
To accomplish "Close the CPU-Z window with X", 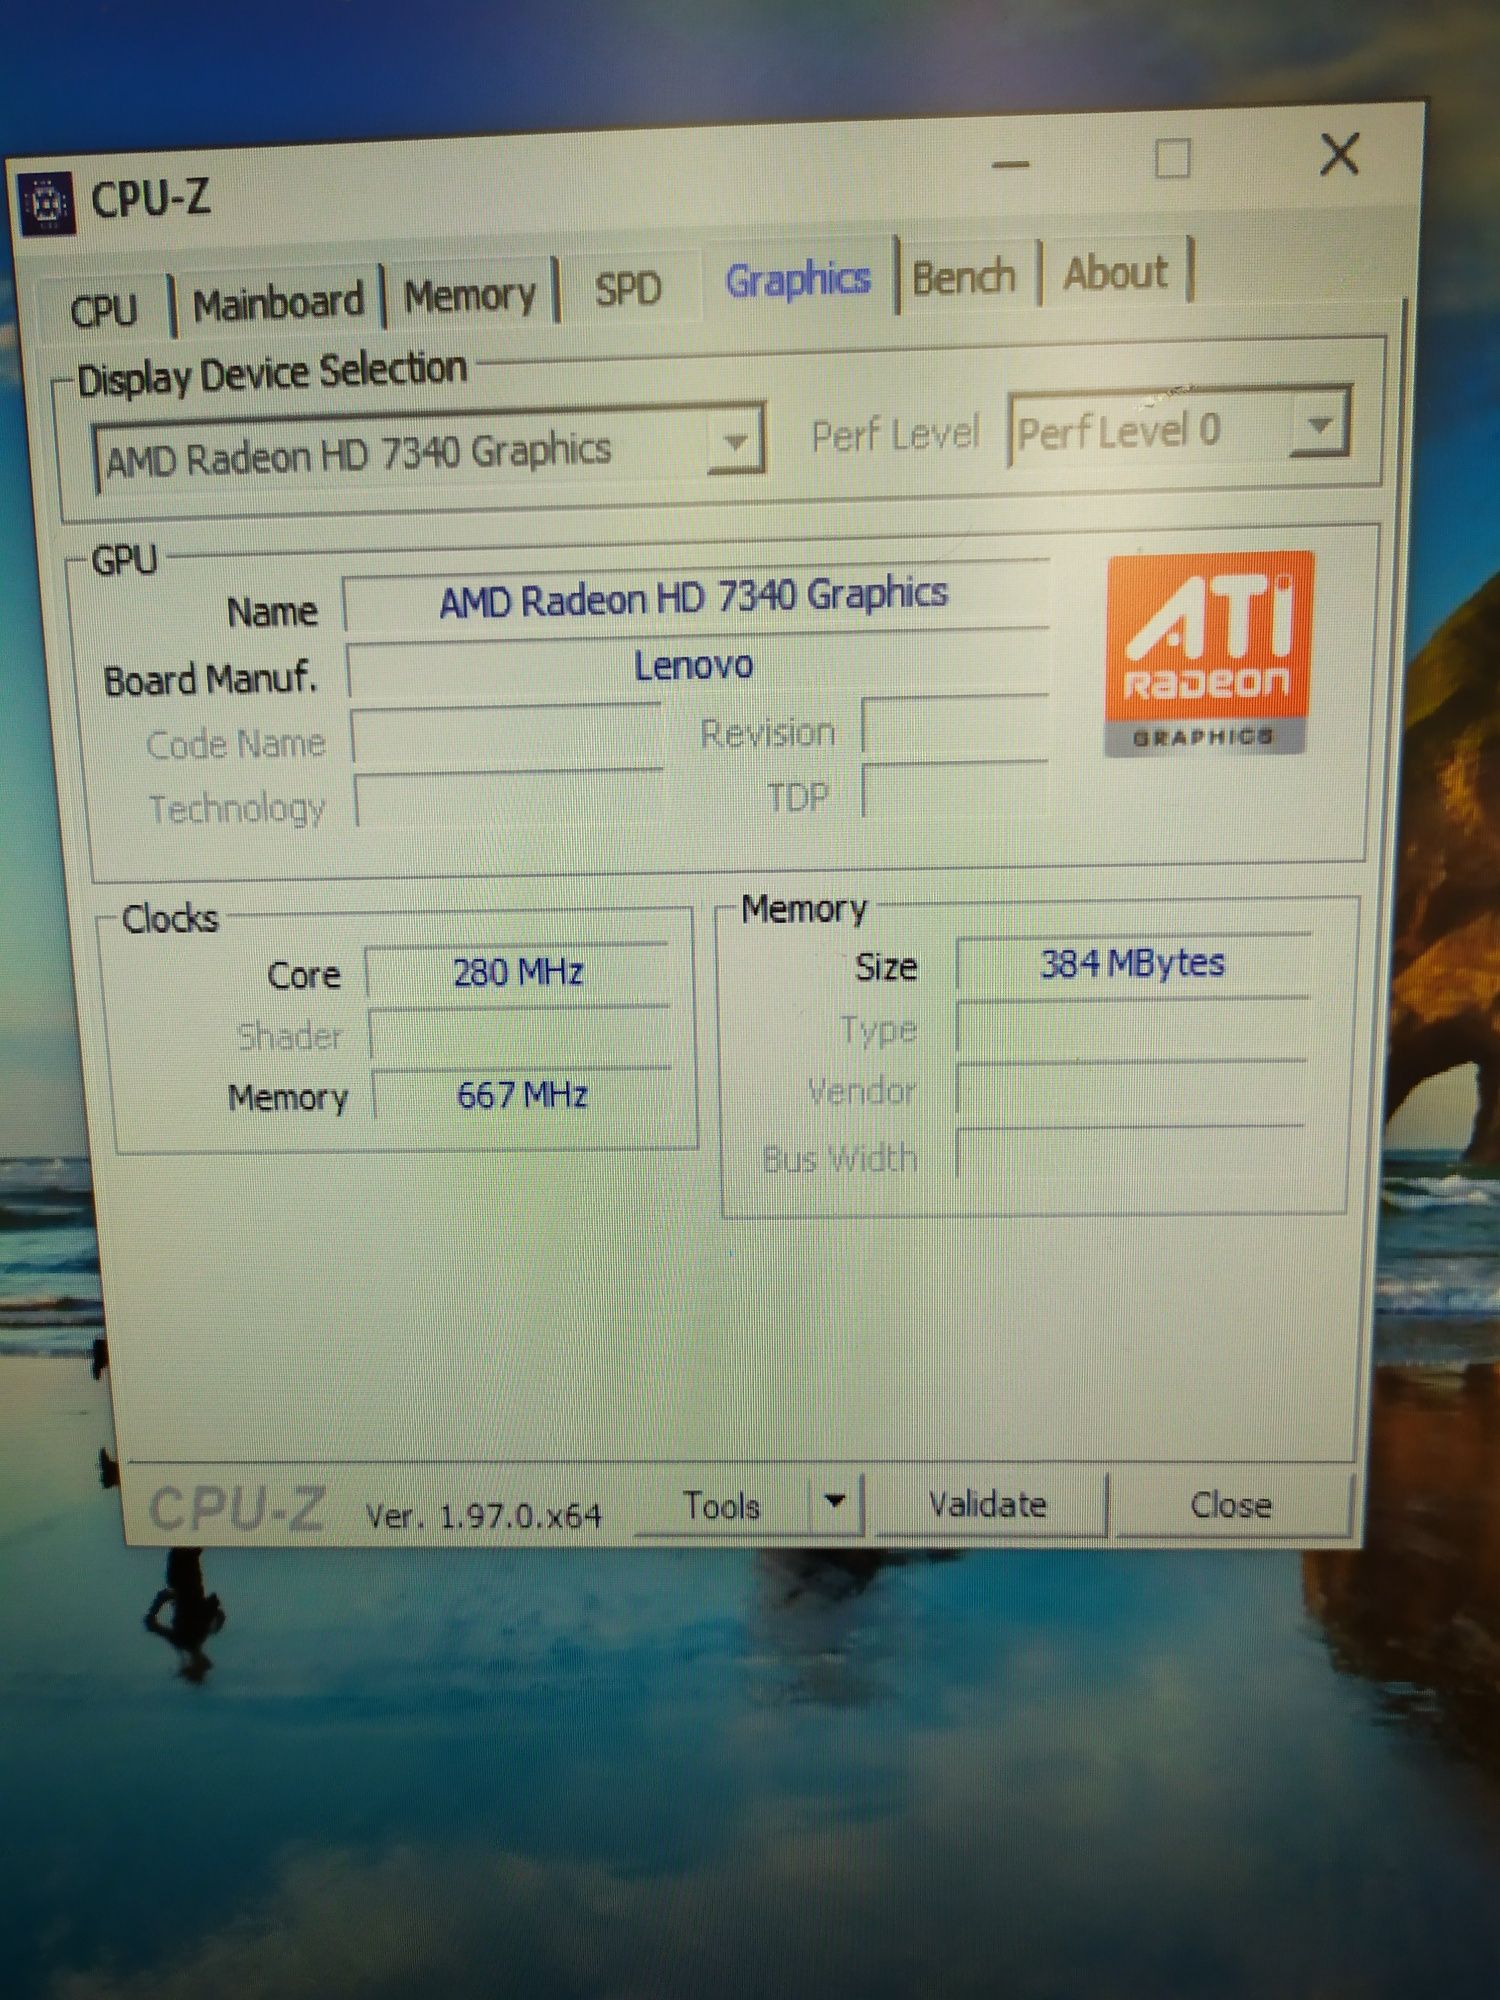I will coord(1340,154).
